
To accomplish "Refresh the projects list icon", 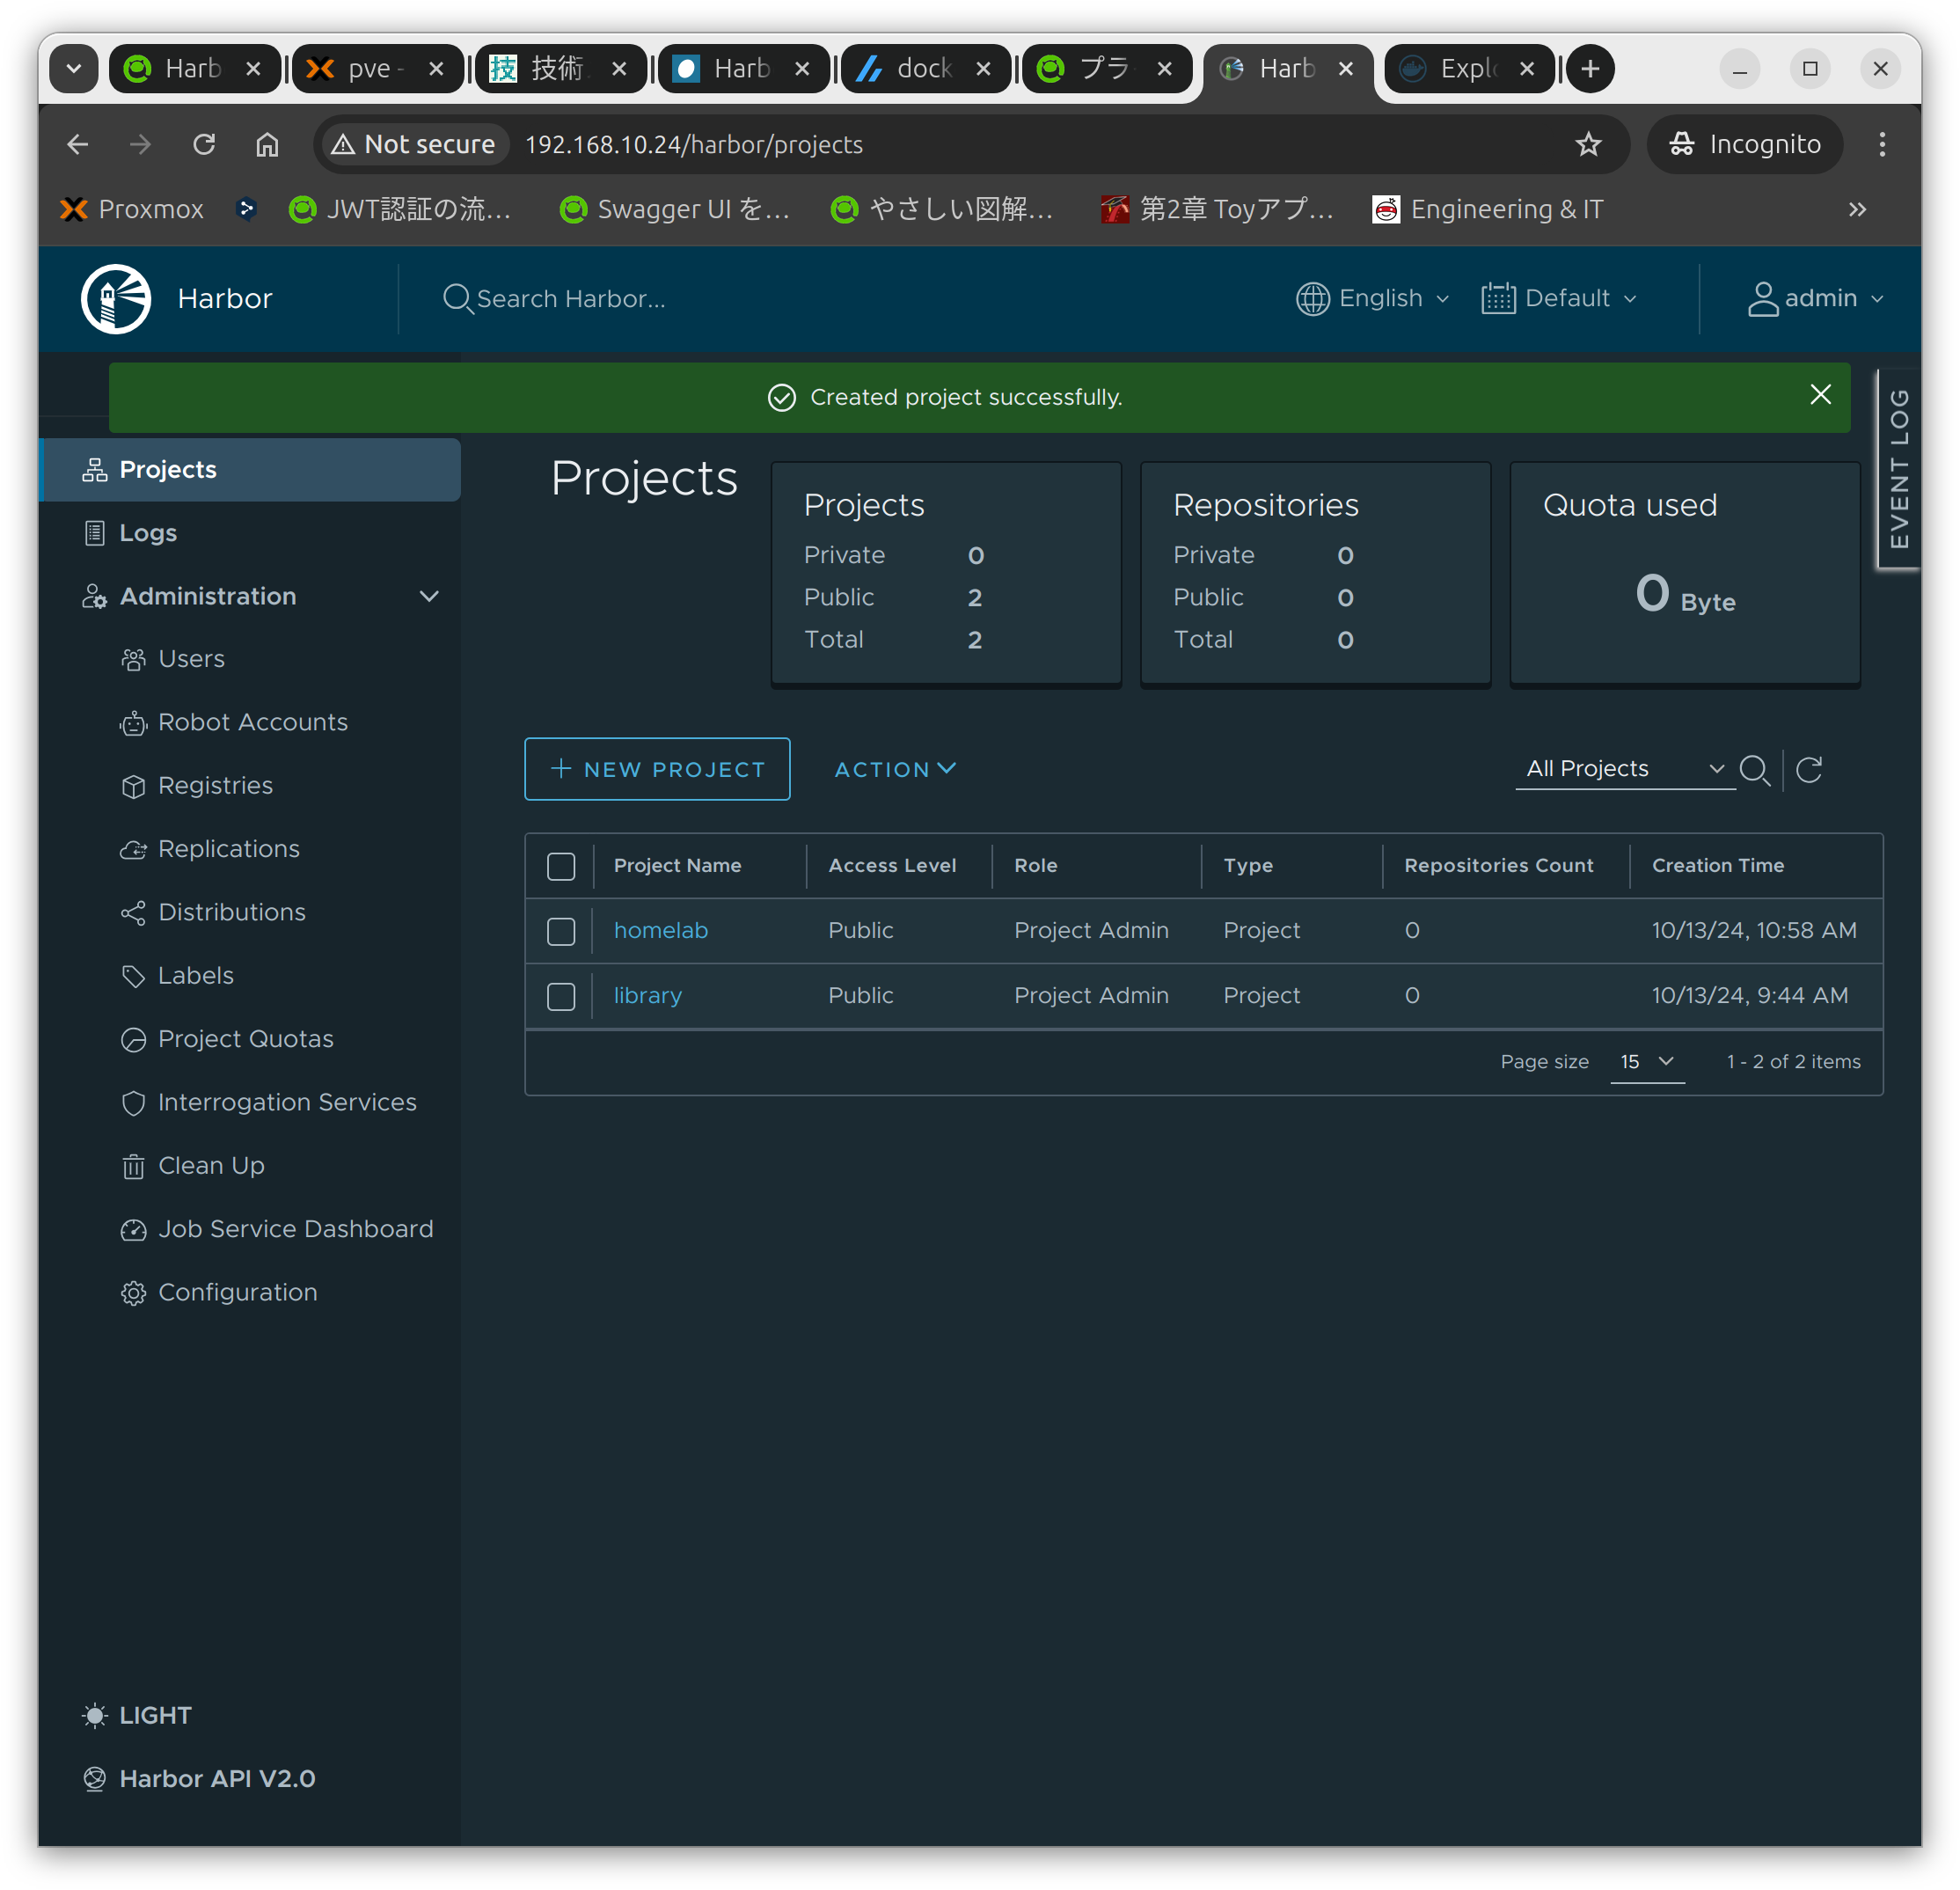I will (1809, 769).
